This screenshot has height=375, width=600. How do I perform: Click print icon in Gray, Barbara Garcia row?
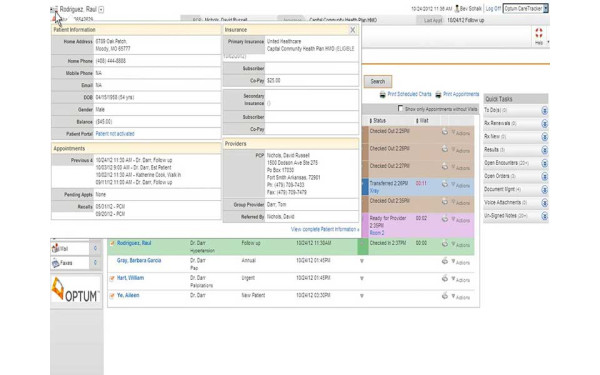tap(445, 261)
